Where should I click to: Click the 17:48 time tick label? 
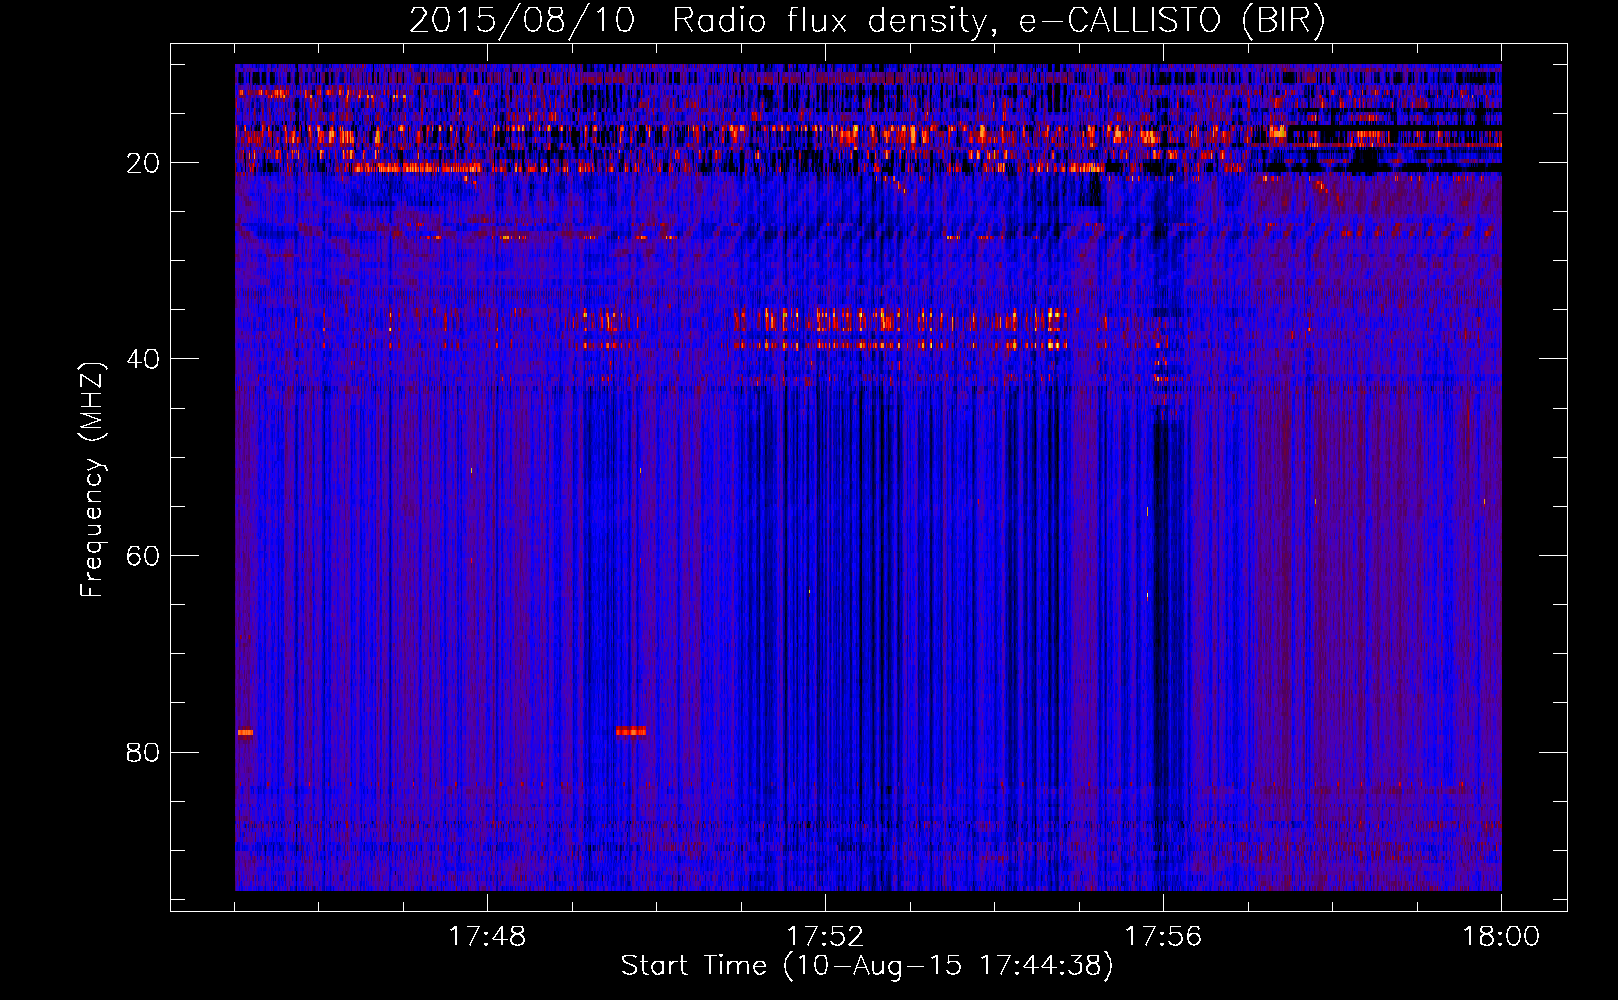(x=487, y=937)
